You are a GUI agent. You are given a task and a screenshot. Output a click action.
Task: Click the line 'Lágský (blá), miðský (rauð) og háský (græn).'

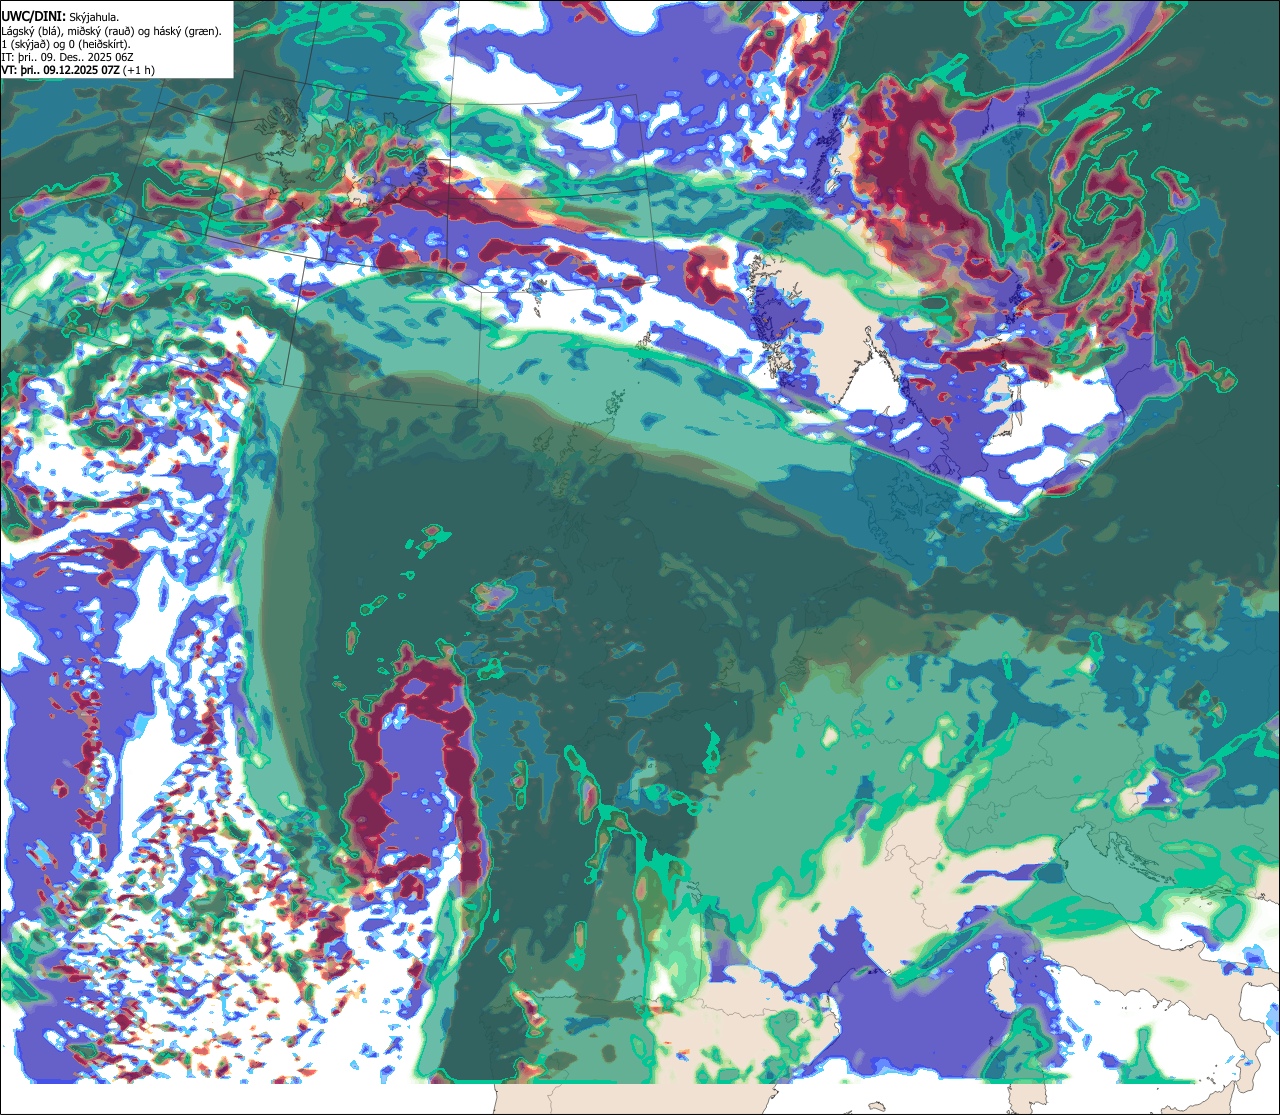point(112,31)
